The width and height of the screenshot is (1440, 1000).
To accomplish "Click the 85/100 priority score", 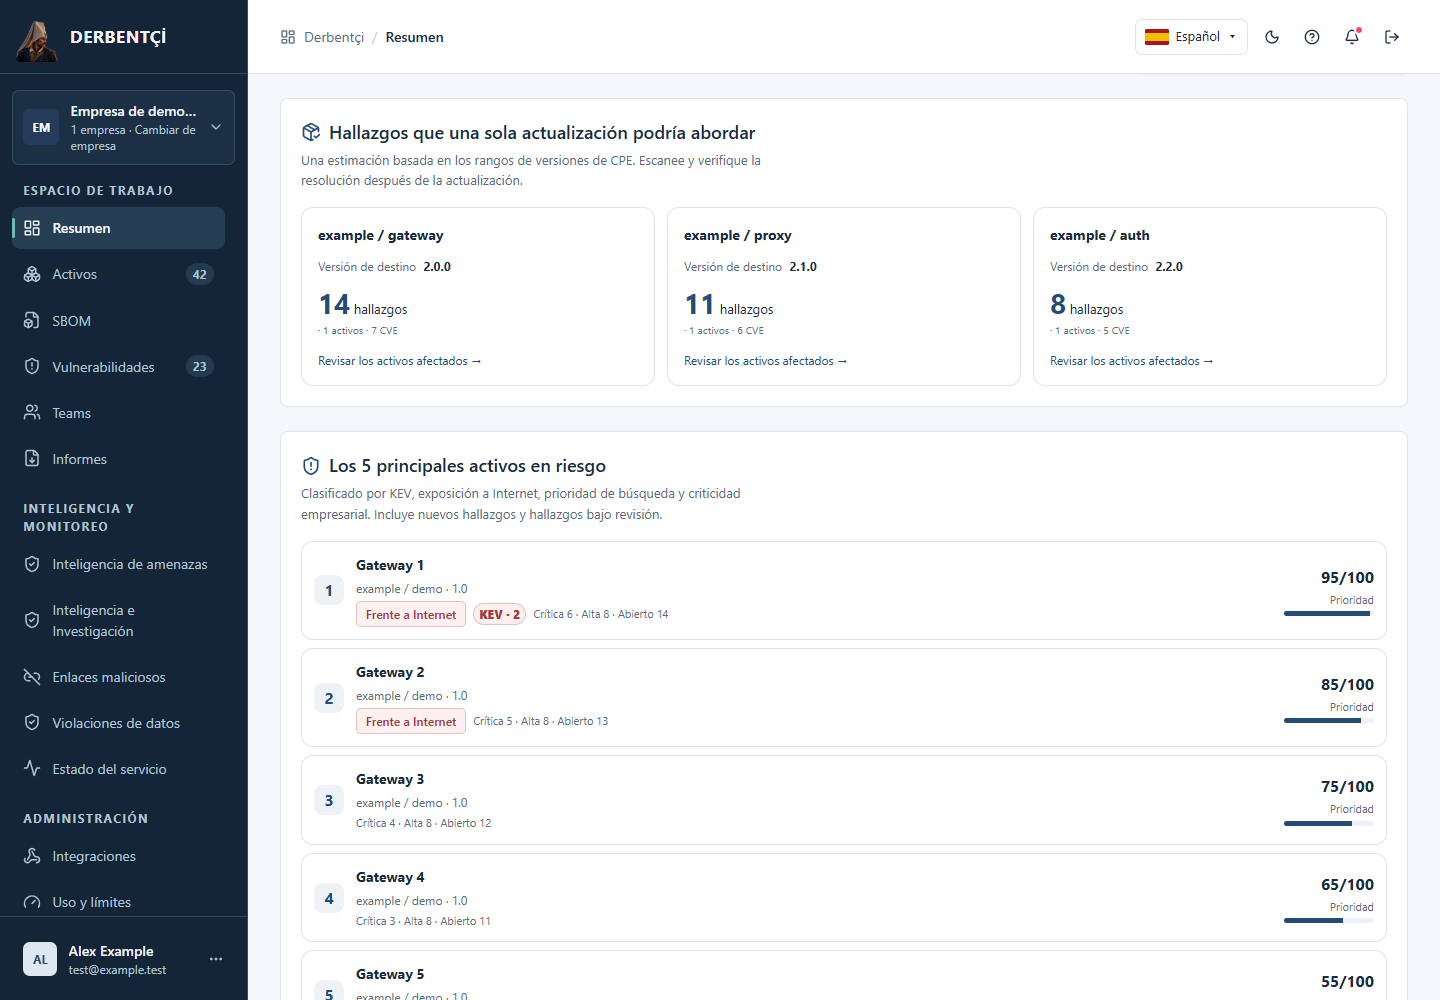I will [x=1347, y=685].
